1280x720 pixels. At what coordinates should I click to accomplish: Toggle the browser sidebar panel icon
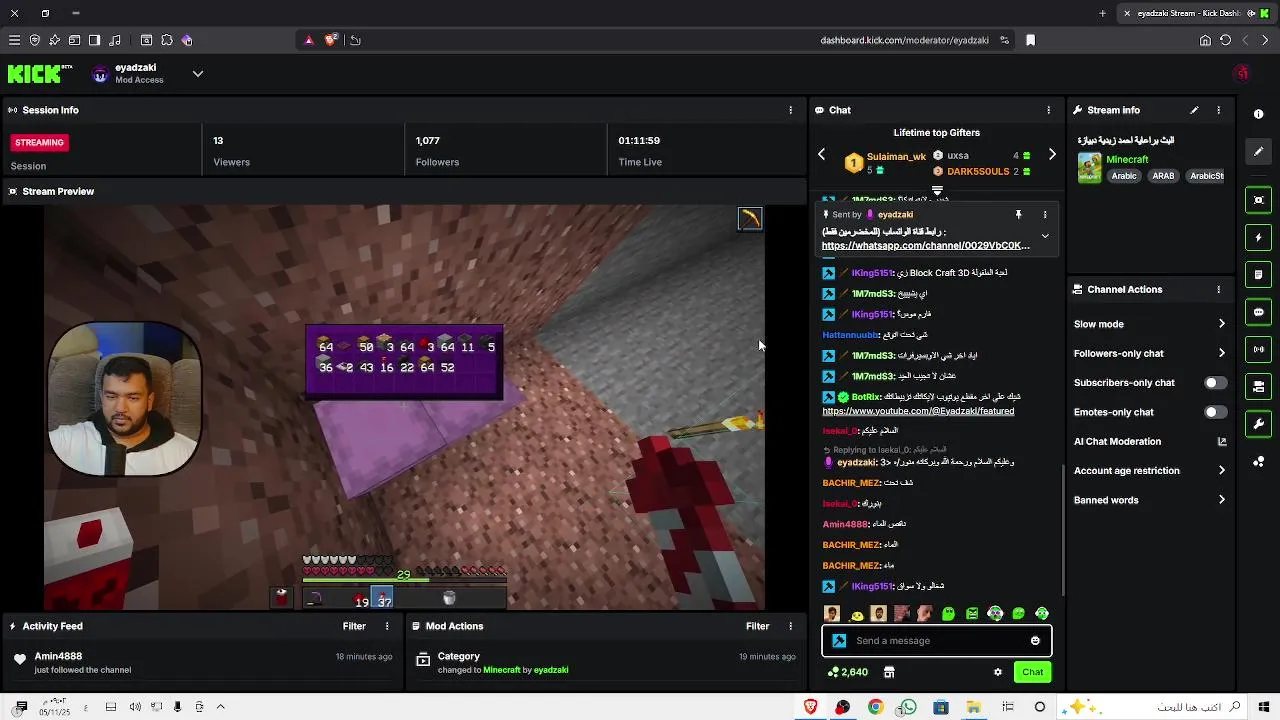pos(94,40)
